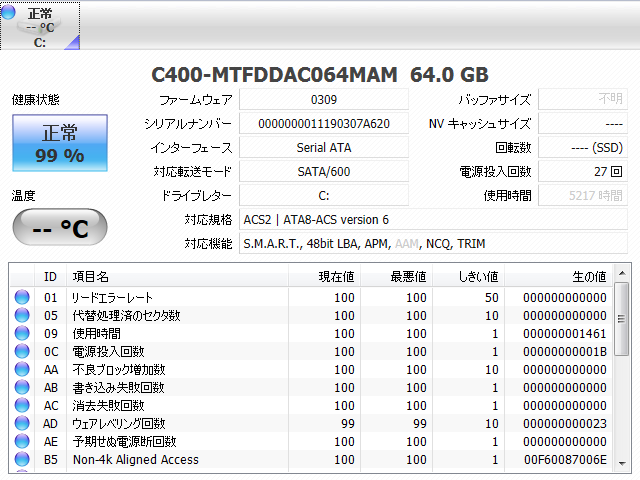The image size is (640, 480).
Task: Click the しきい値 column header
Action: (468, 277)
